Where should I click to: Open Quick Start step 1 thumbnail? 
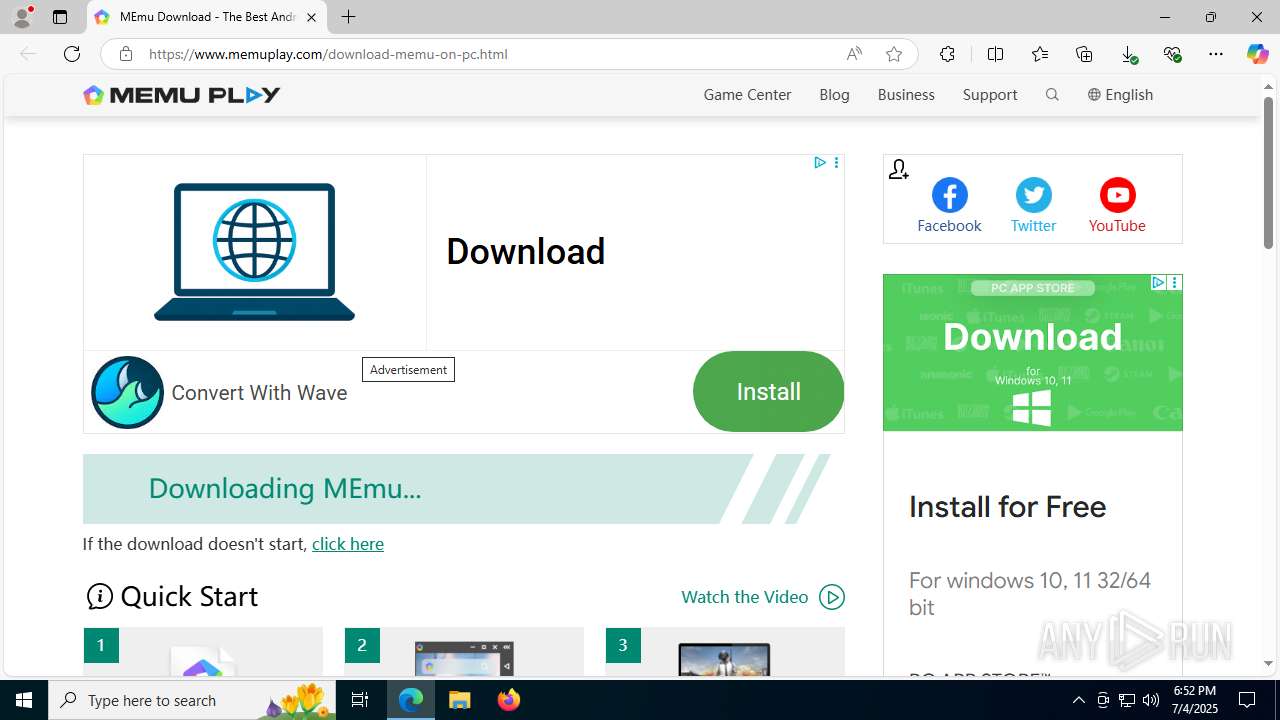point(203,651)
